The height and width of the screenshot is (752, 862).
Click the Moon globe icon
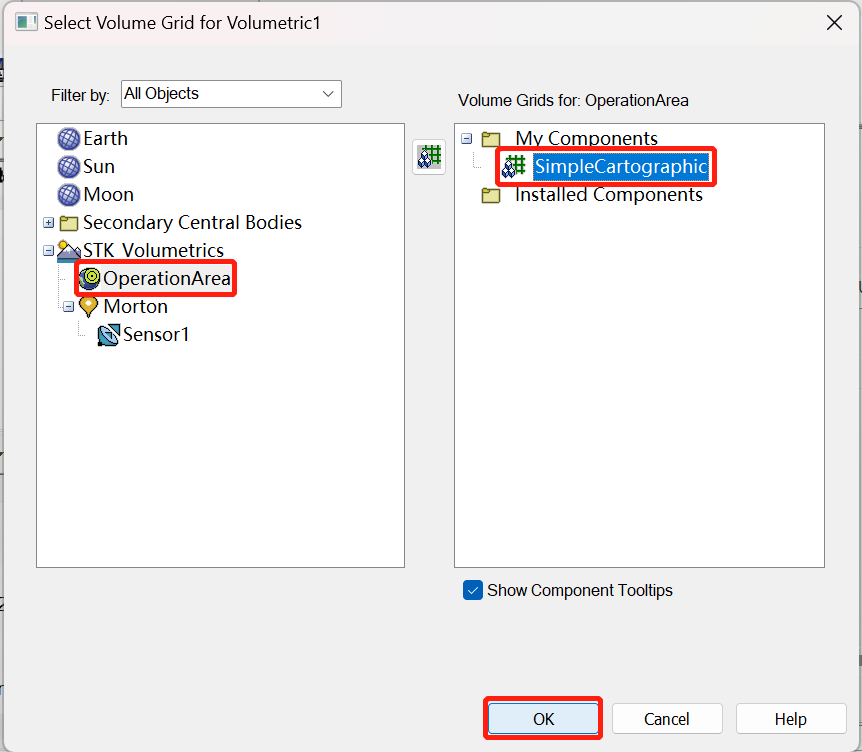click(x=69, y=195)
